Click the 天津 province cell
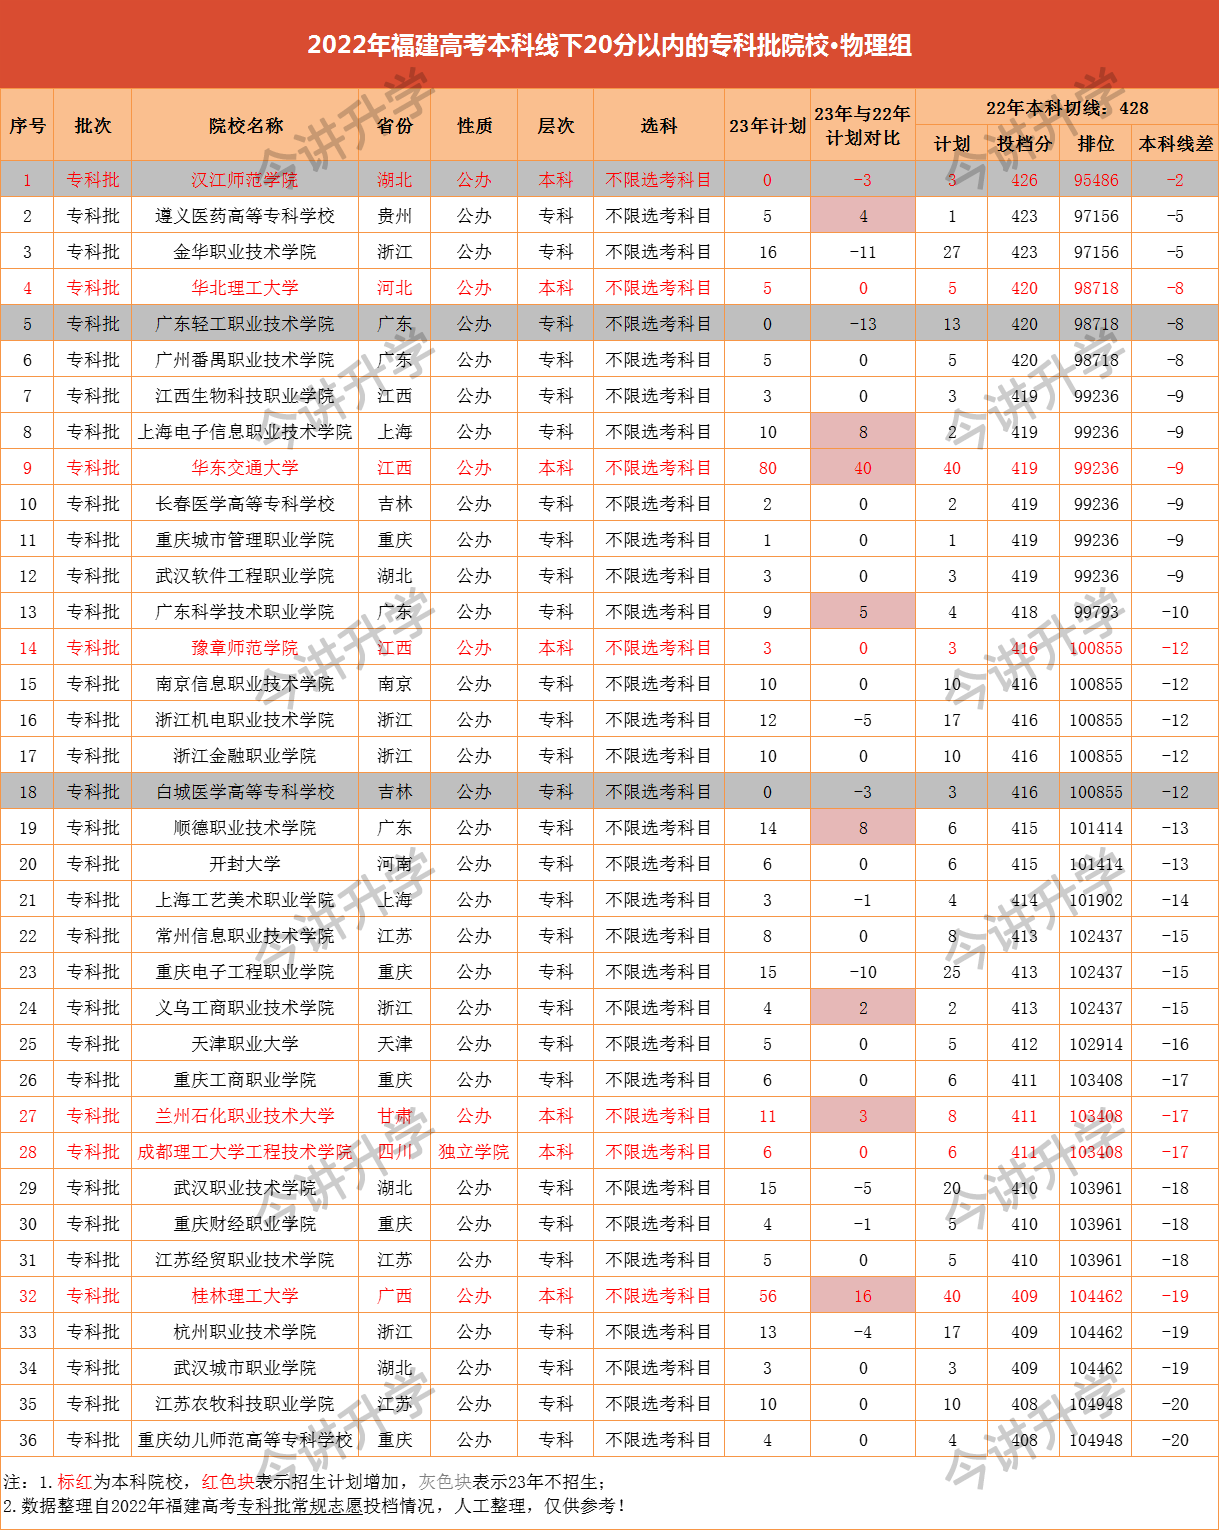Viewport: 1219px width, 1530px height. point(395,1044)
